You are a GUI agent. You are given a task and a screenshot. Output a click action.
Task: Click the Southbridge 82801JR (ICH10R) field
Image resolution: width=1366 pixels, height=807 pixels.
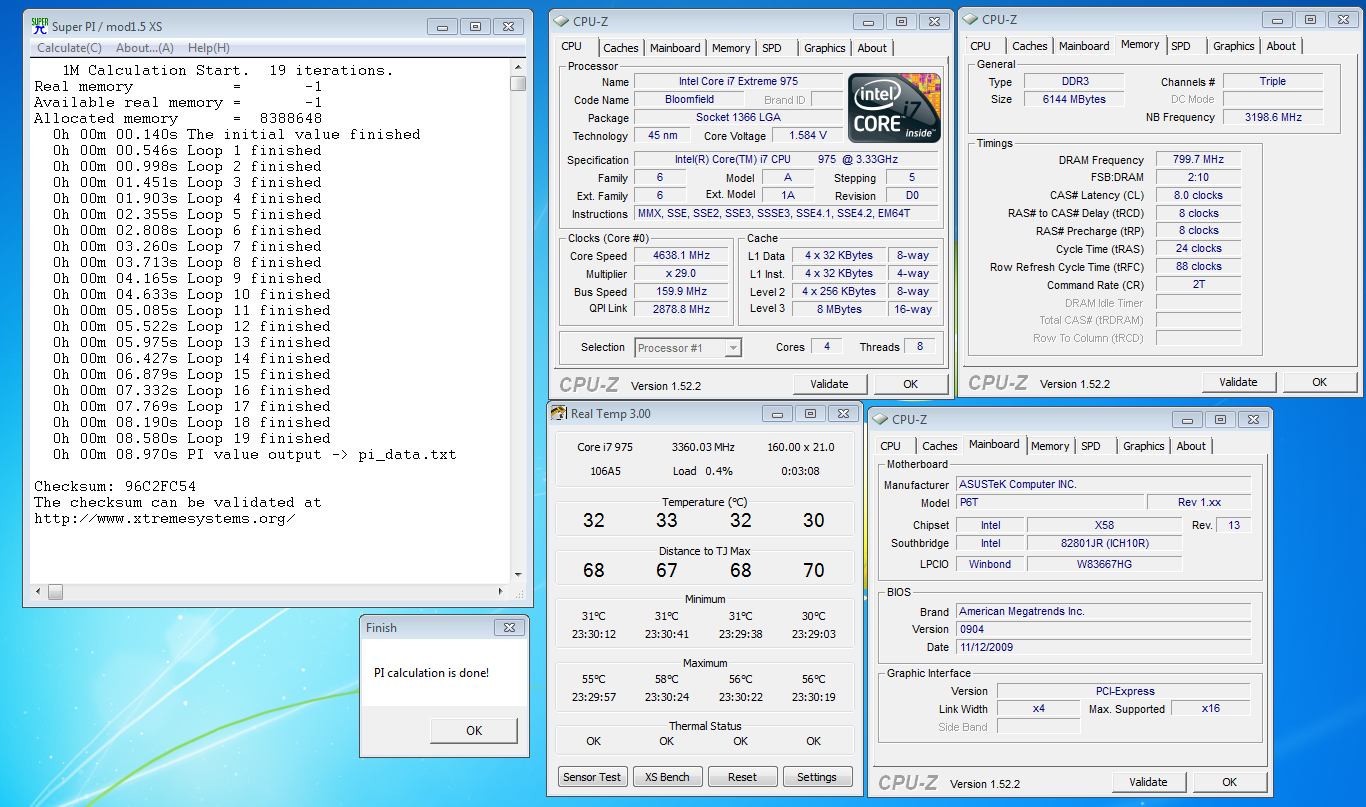(1103, 544)
